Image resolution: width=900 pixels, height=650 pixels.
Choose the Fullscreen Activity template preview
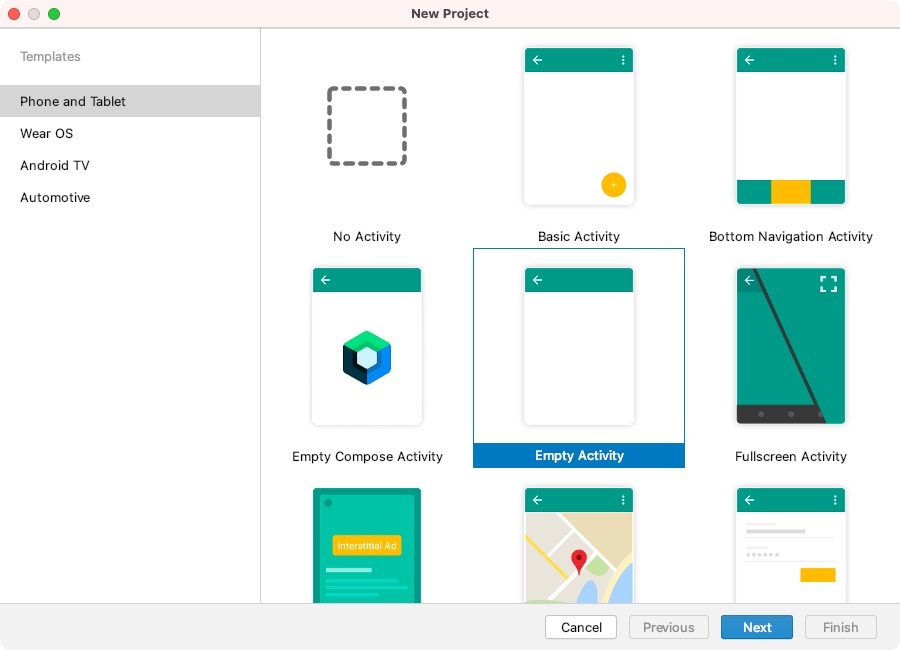tap(790, 346)
